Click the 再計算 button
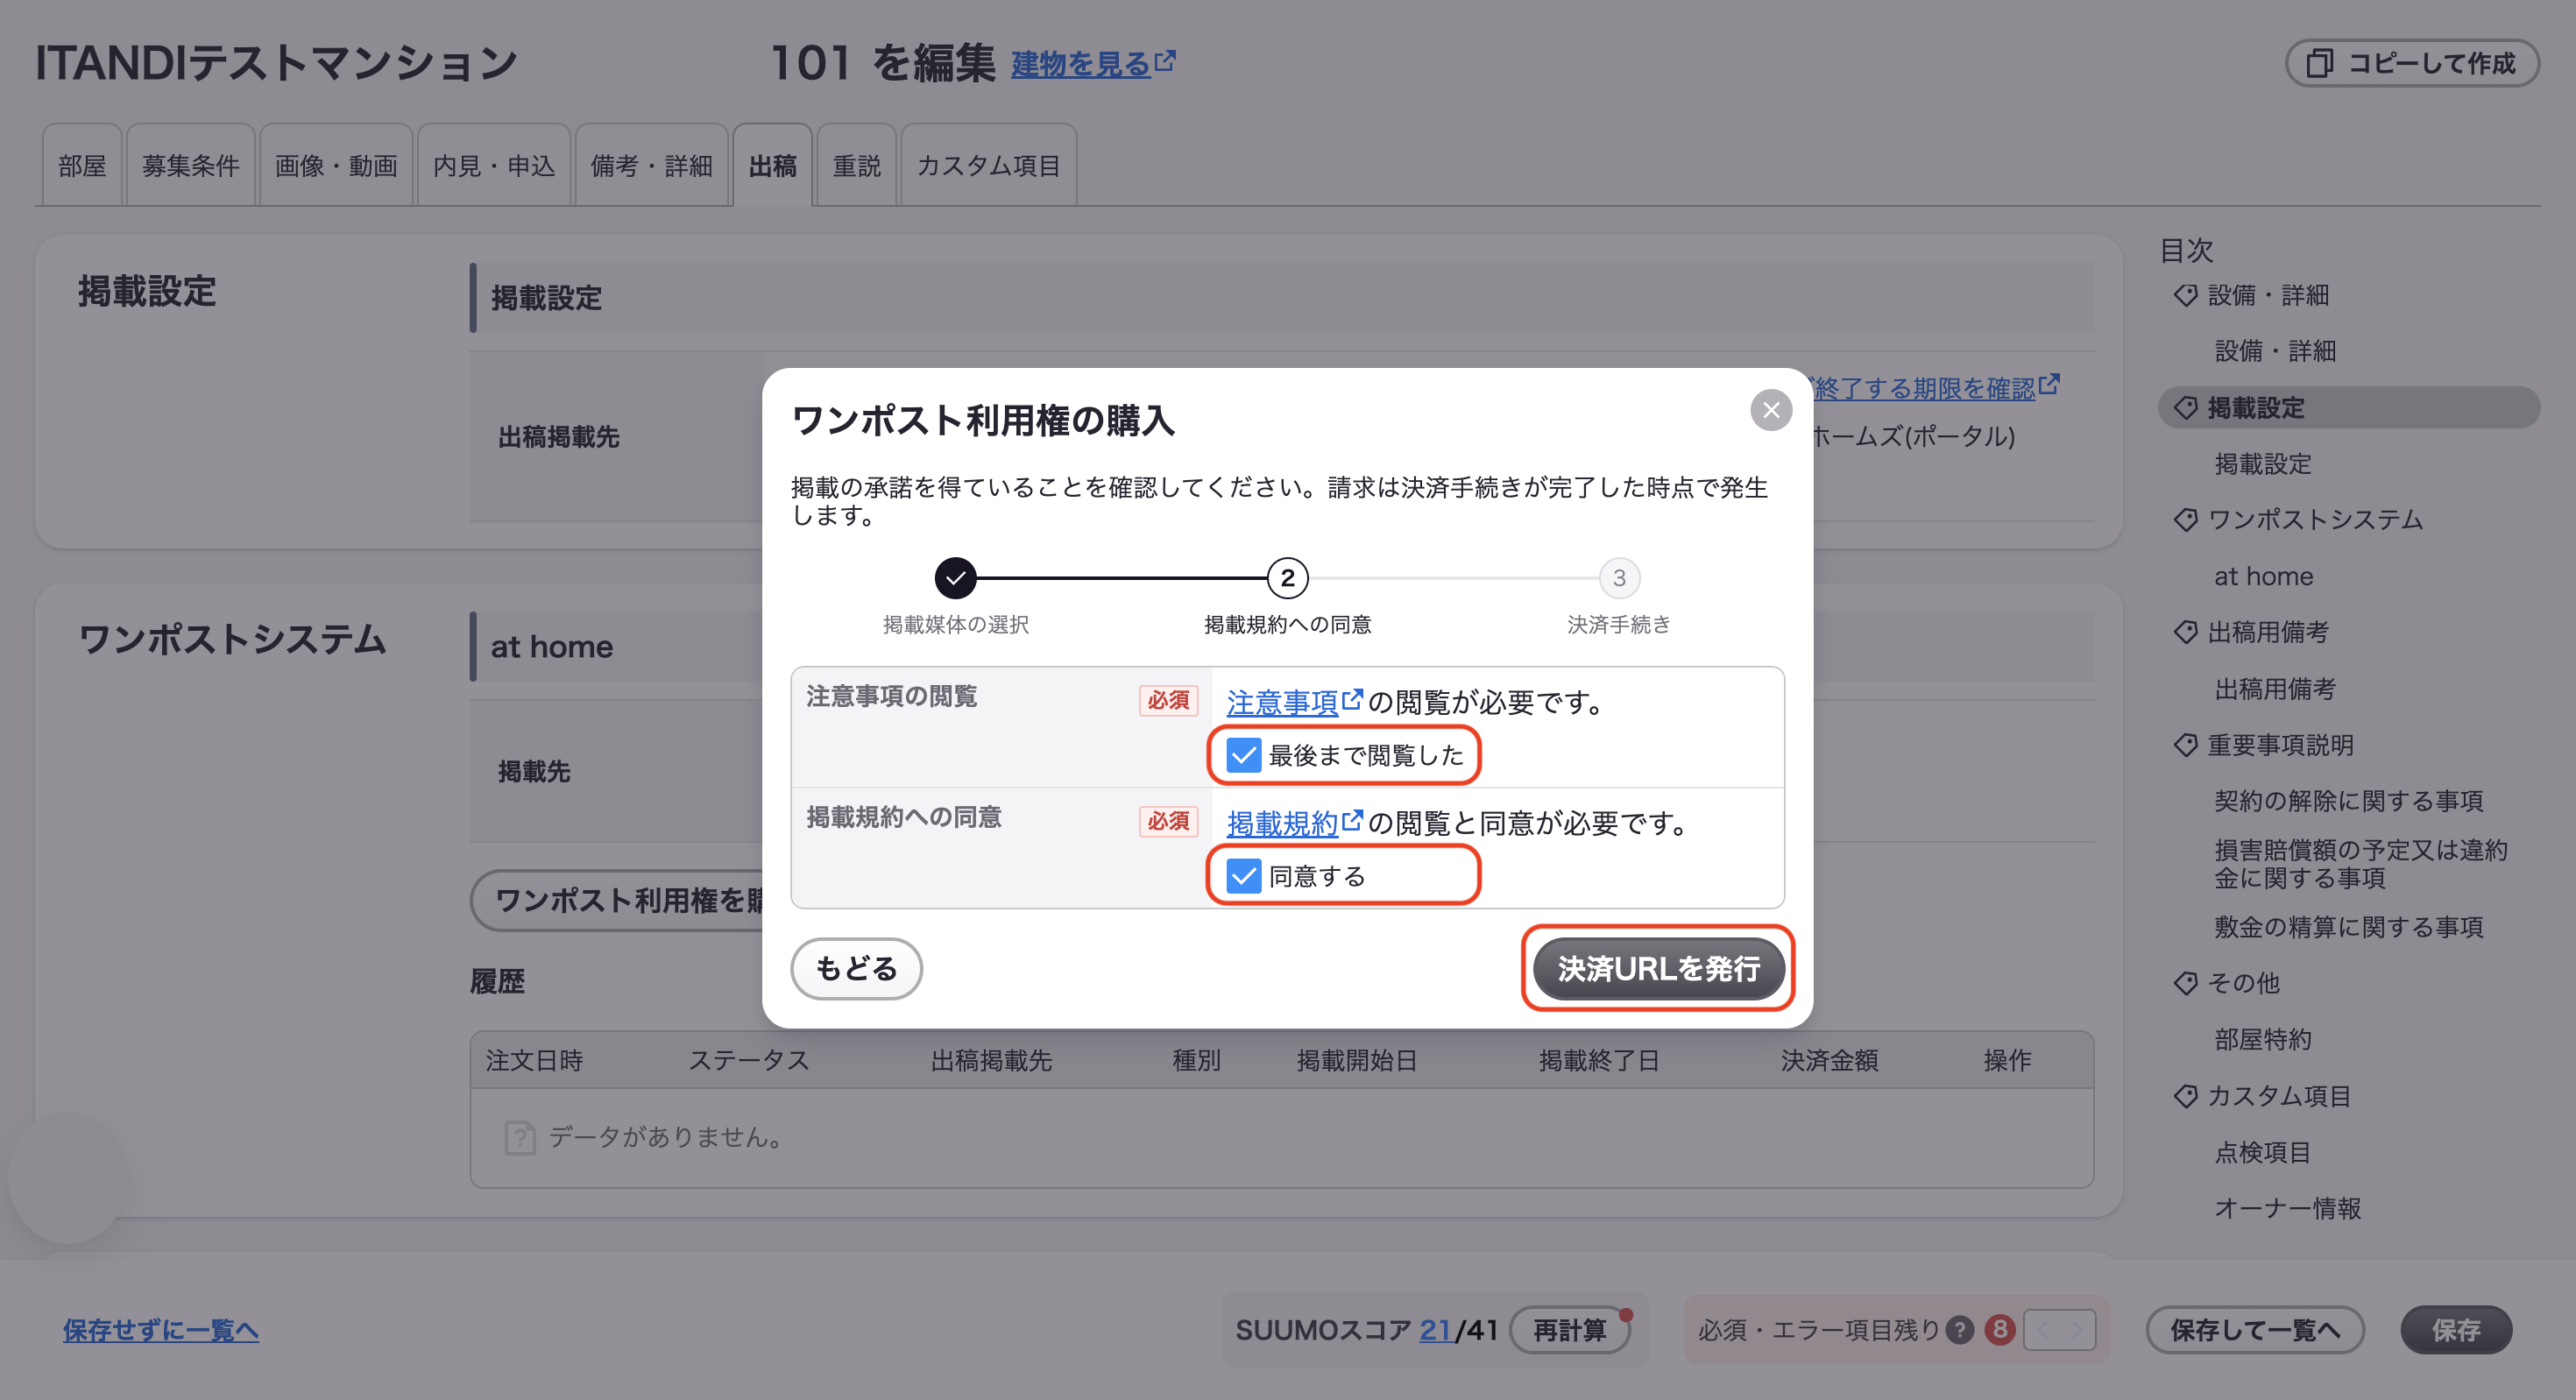Screen dimensions: 2576x1400 click(x=1569, y=1330)
